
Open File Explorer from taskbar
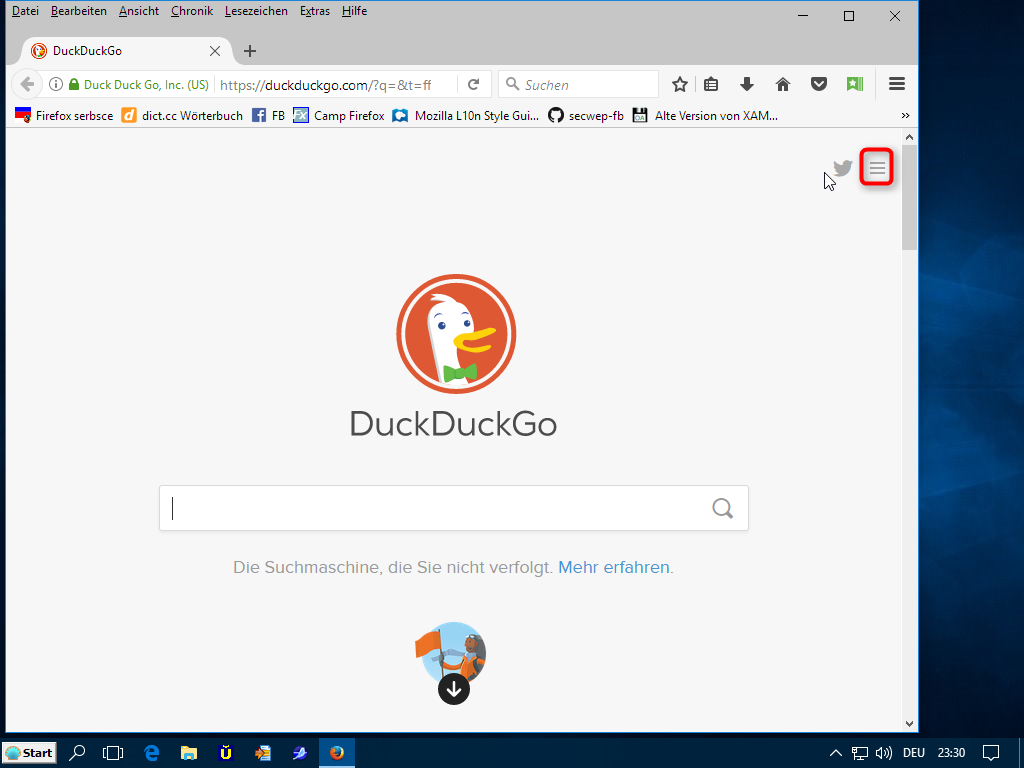pyautogui.click(x=189, y=753)
